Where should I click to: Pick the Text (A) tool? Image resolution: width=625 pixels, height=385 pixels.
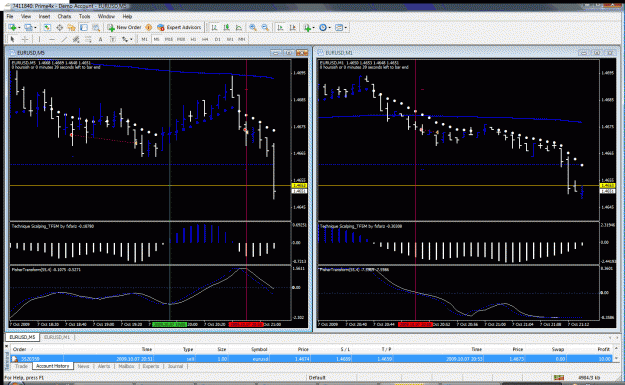(100, 39)
